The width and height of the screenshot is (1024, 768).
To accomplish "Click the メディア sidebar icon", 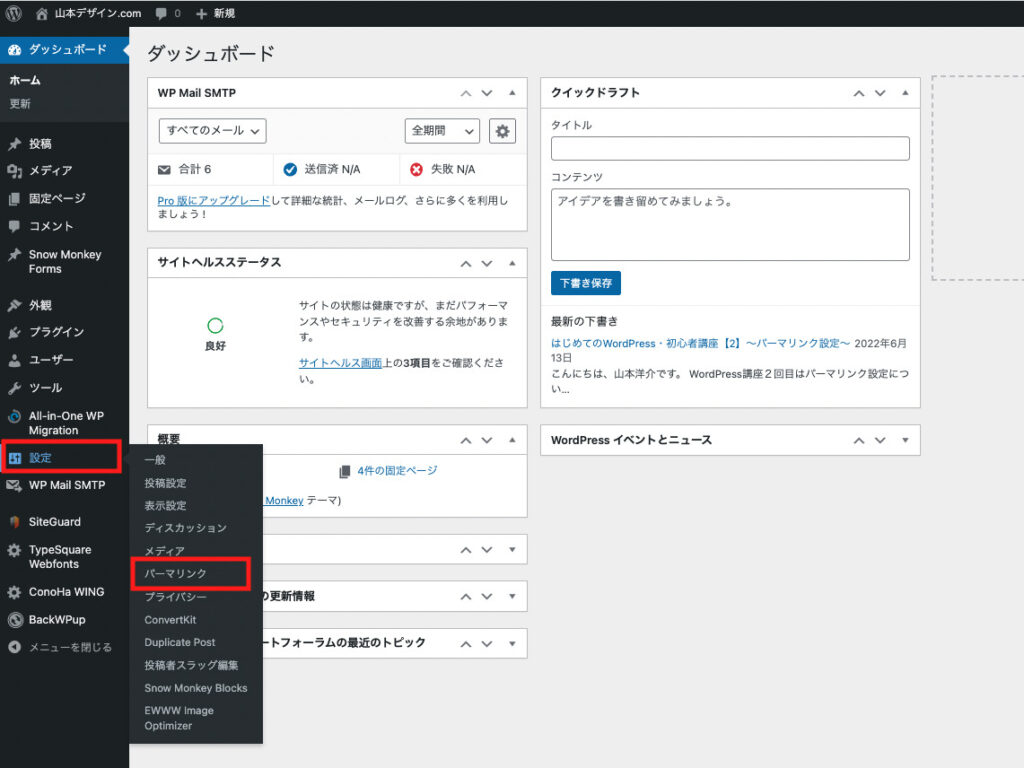I will point(14,170).
